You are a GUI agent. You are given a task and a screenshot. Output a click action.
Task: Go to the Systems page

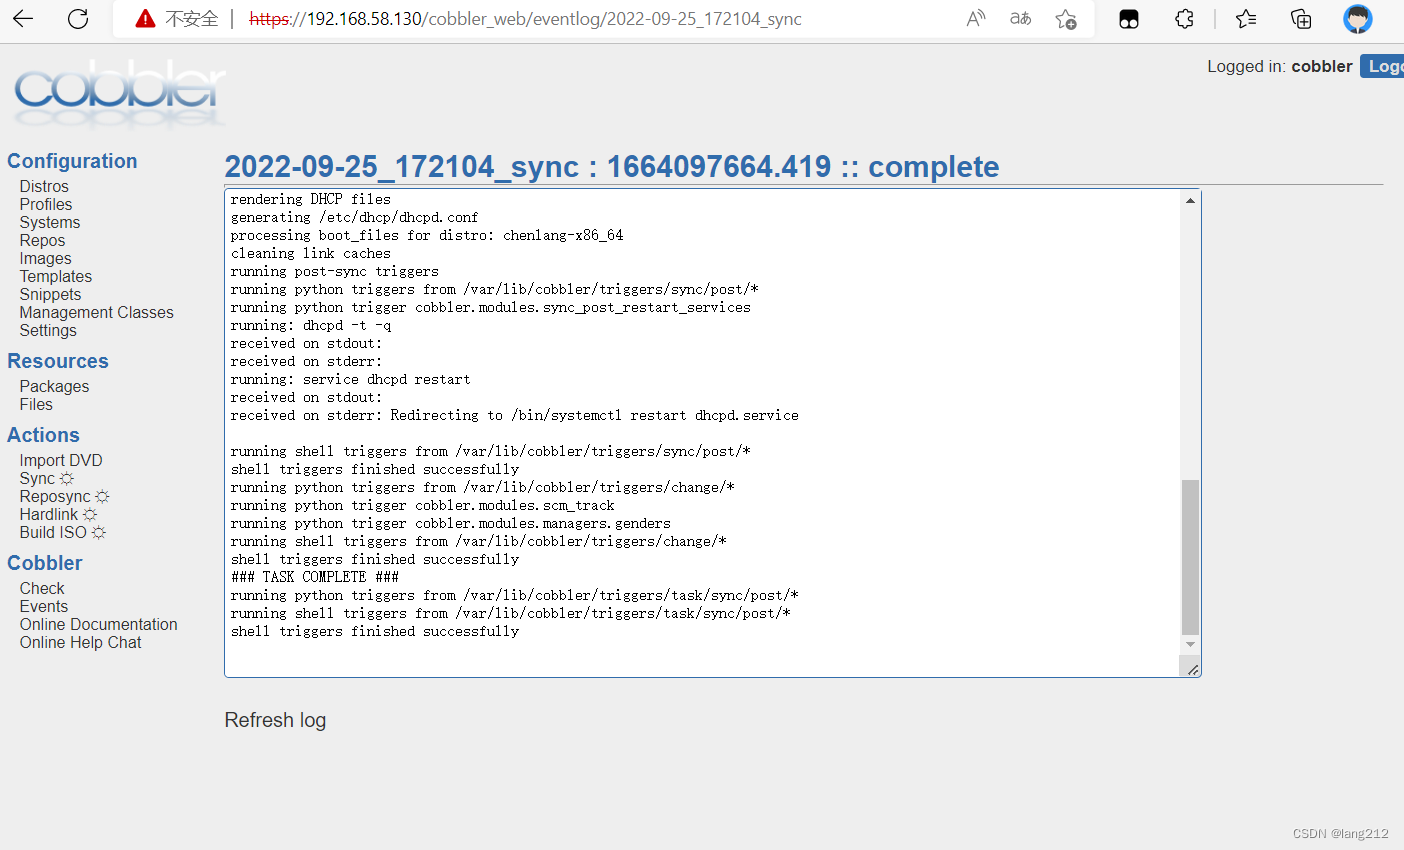50,222
